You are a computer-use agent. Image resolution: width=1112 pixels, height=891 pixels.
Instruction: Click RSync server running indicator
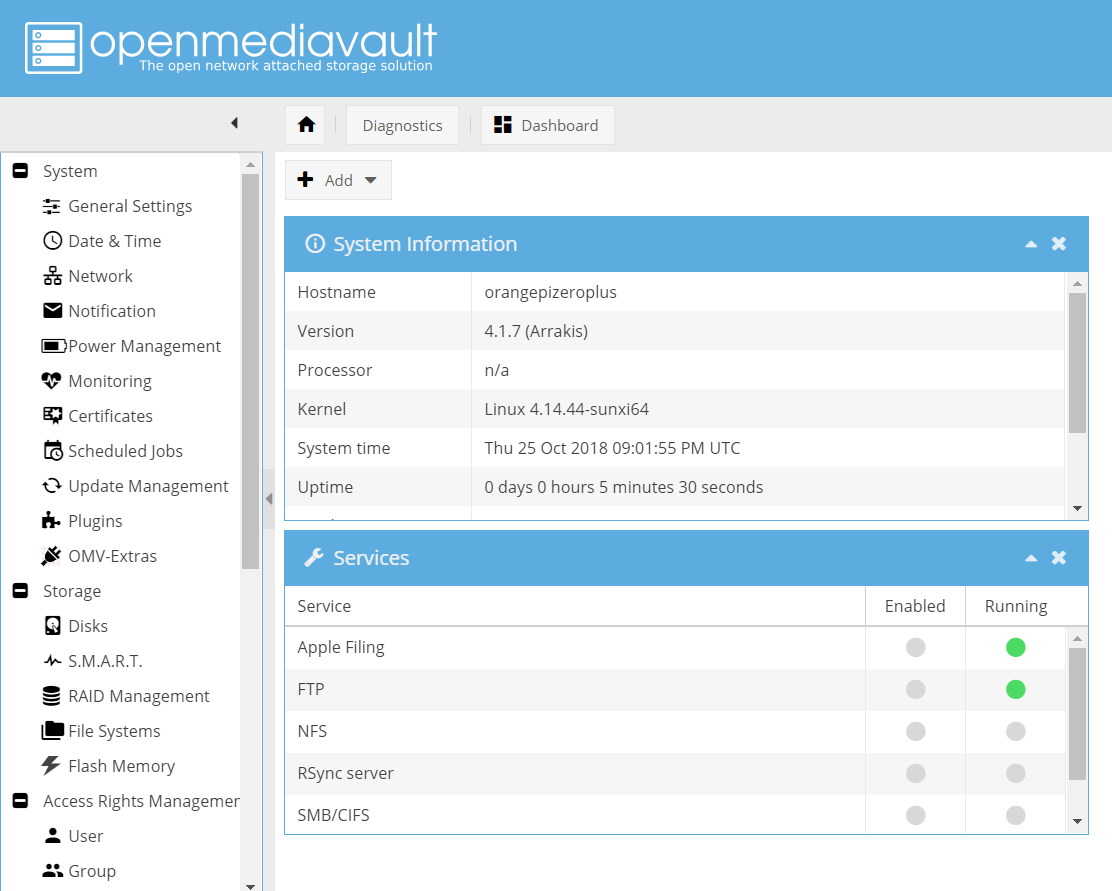click(1016, 773)
